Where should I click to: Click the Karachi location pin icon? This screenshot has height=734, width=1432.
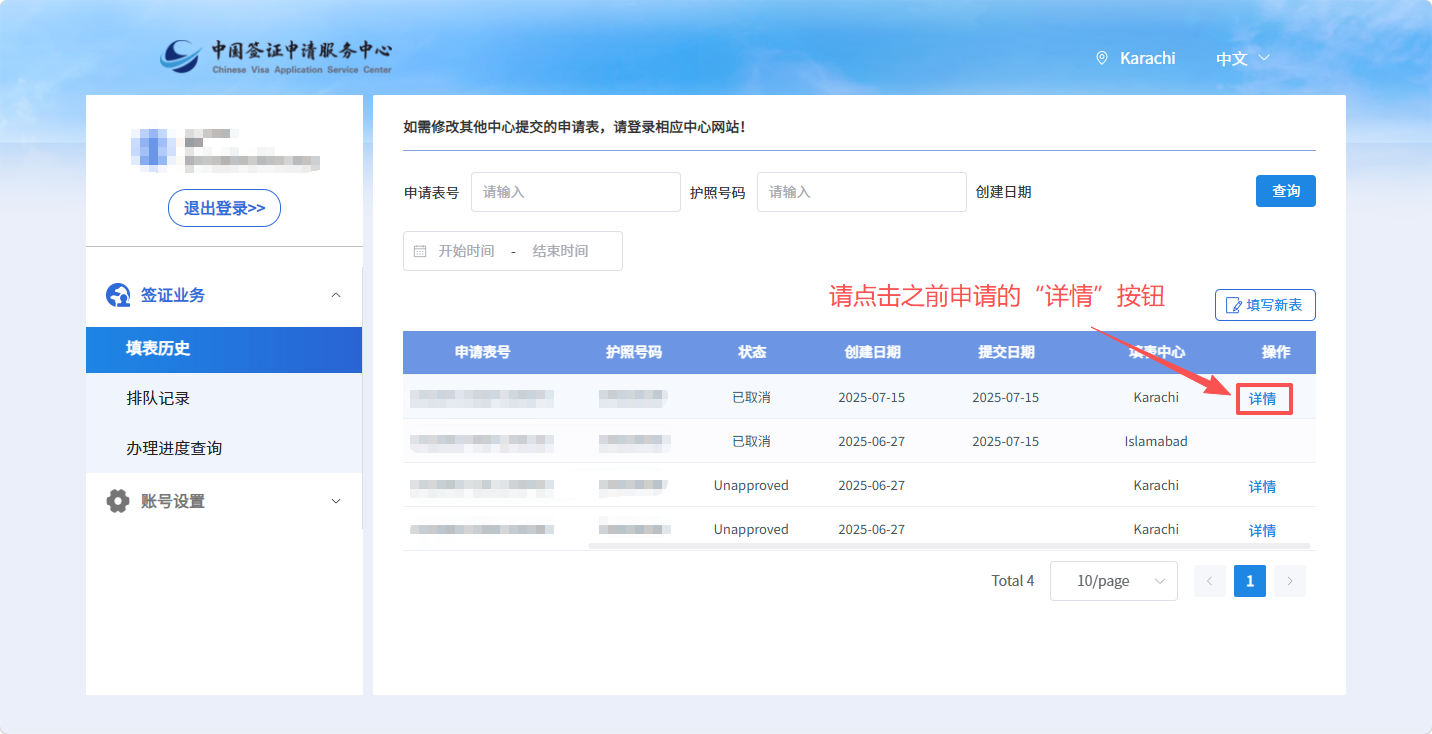(x=1102, y=58)
